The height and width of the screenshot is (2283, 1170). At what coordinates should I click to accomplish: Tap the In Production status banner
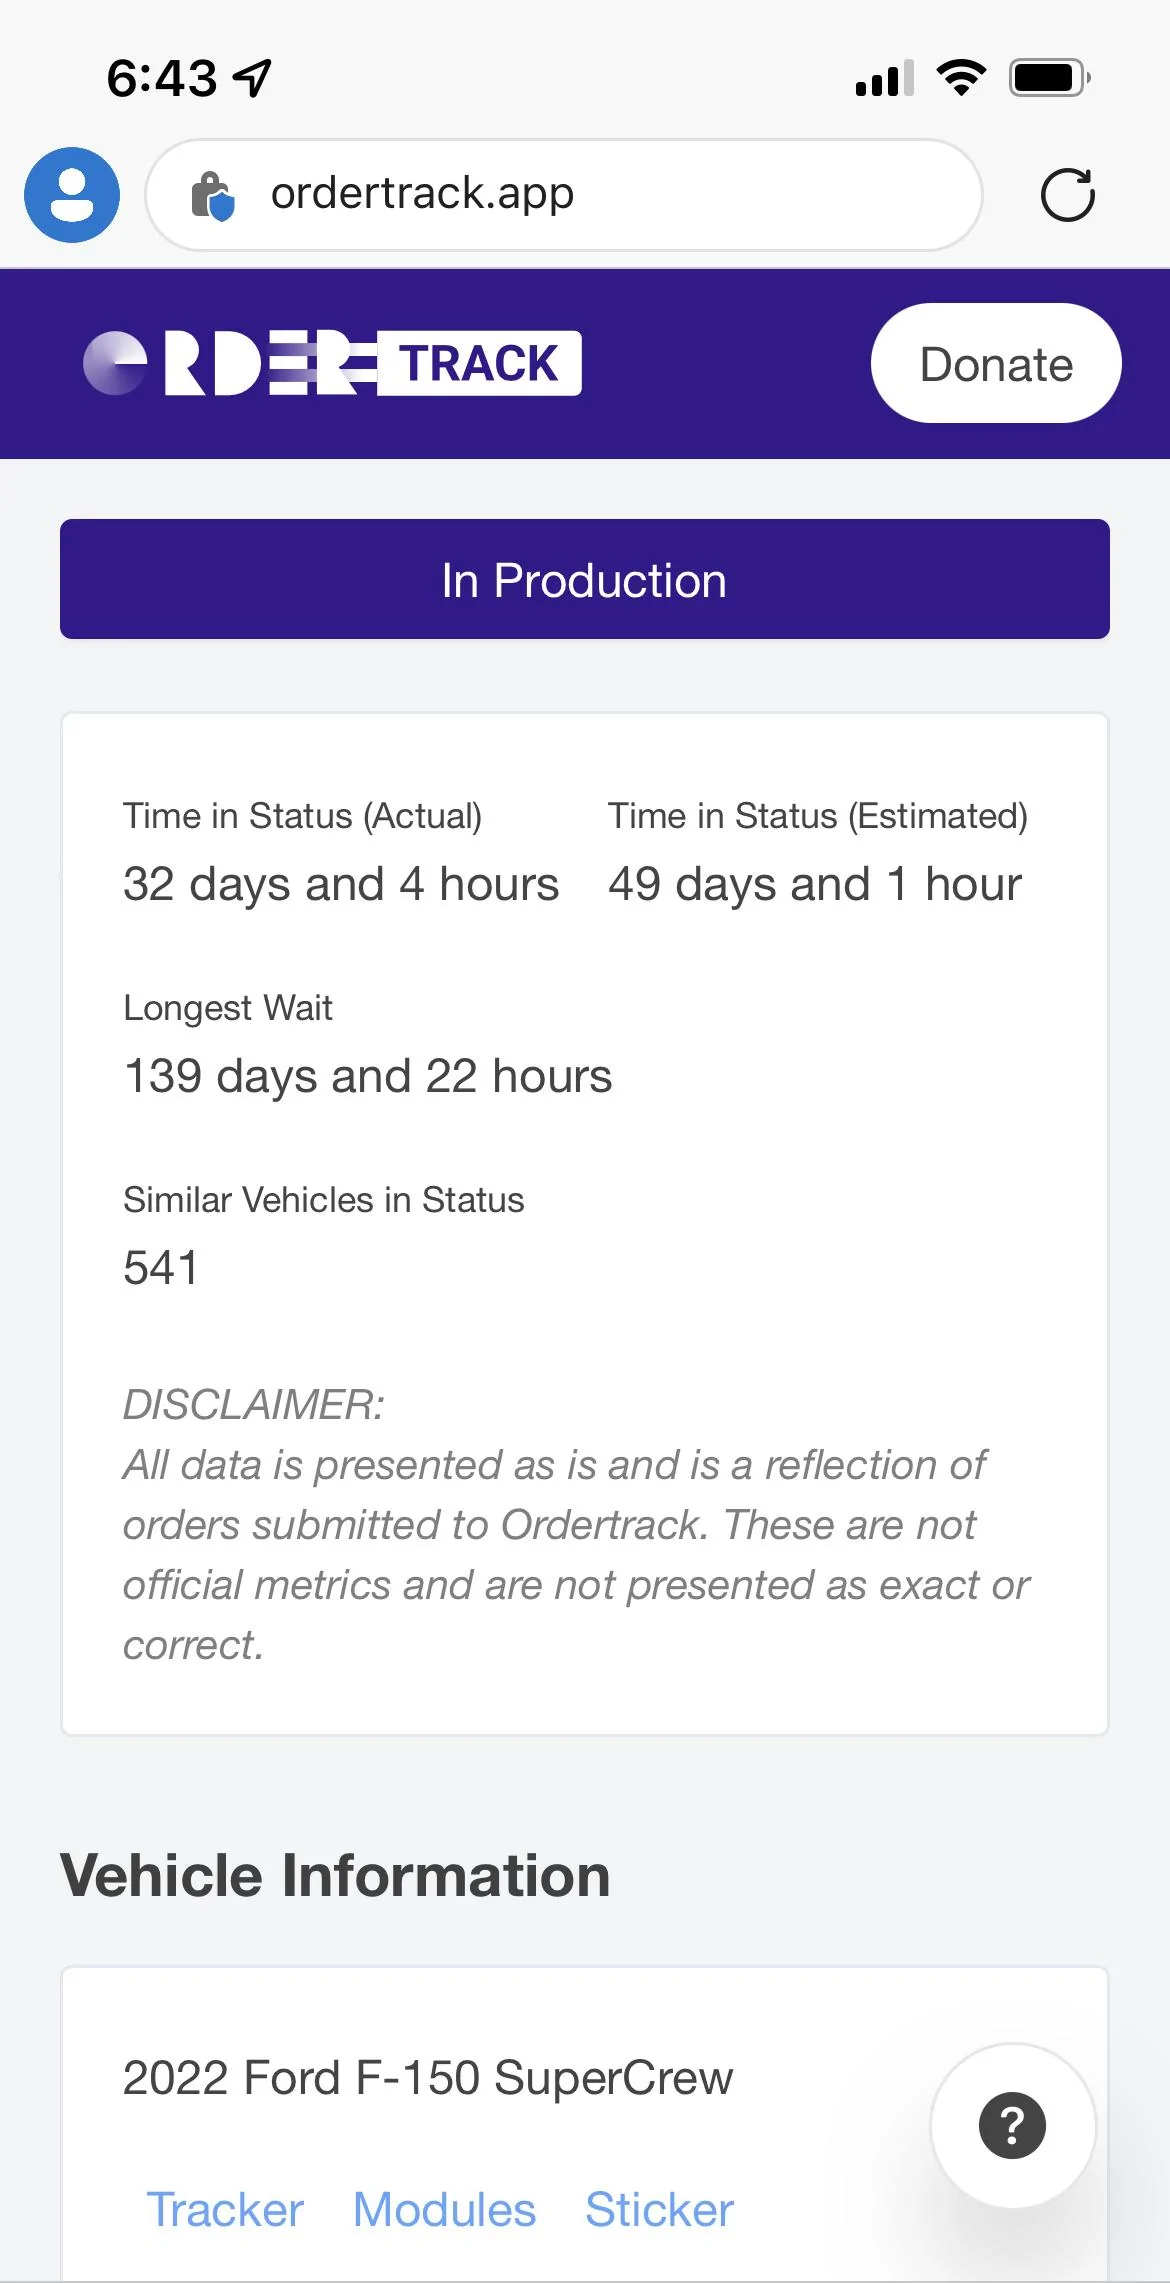click(x=585, y=579)
